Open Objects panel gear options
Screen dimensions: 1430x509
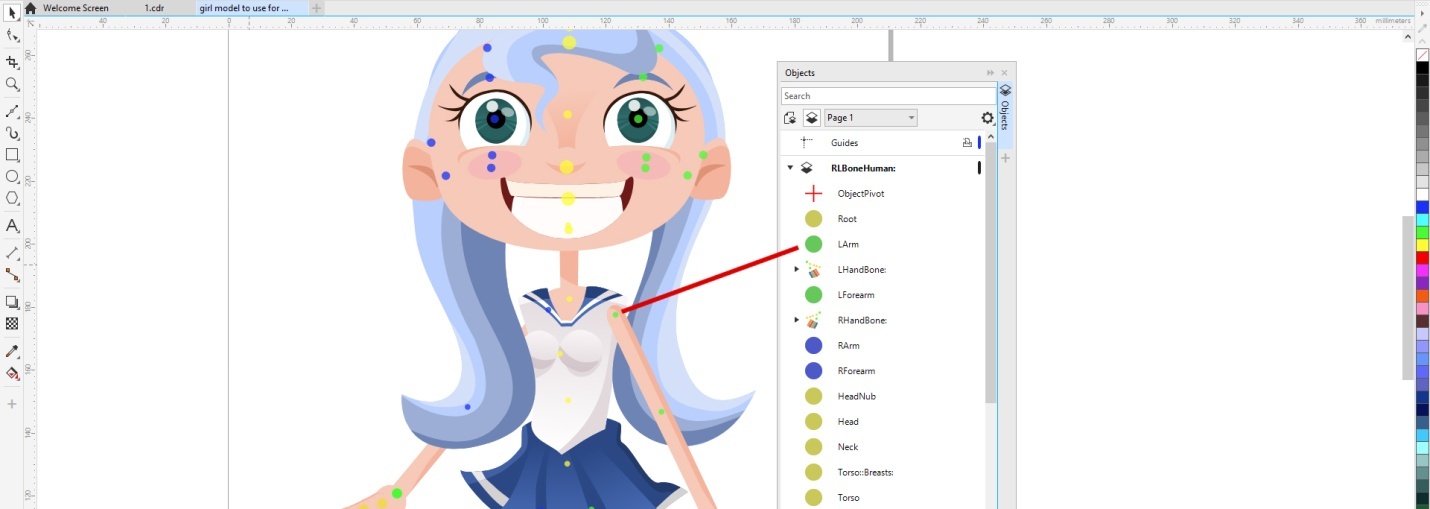(987, 118)
